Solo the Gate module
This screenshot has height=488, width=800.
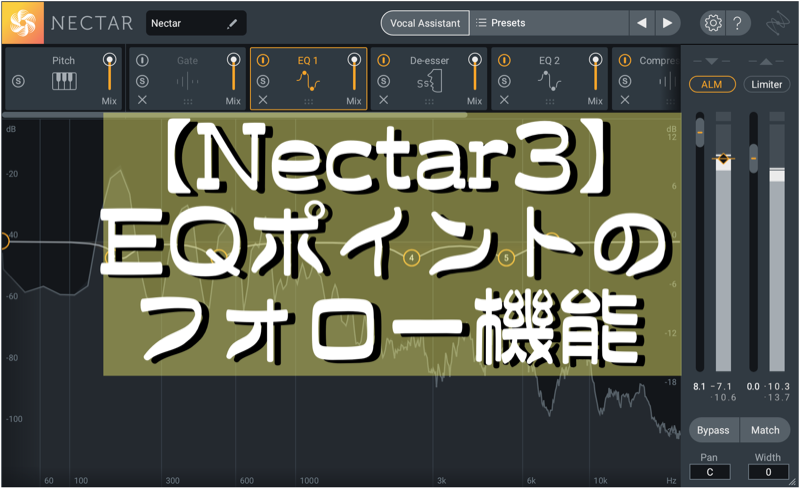click(142, 81)
